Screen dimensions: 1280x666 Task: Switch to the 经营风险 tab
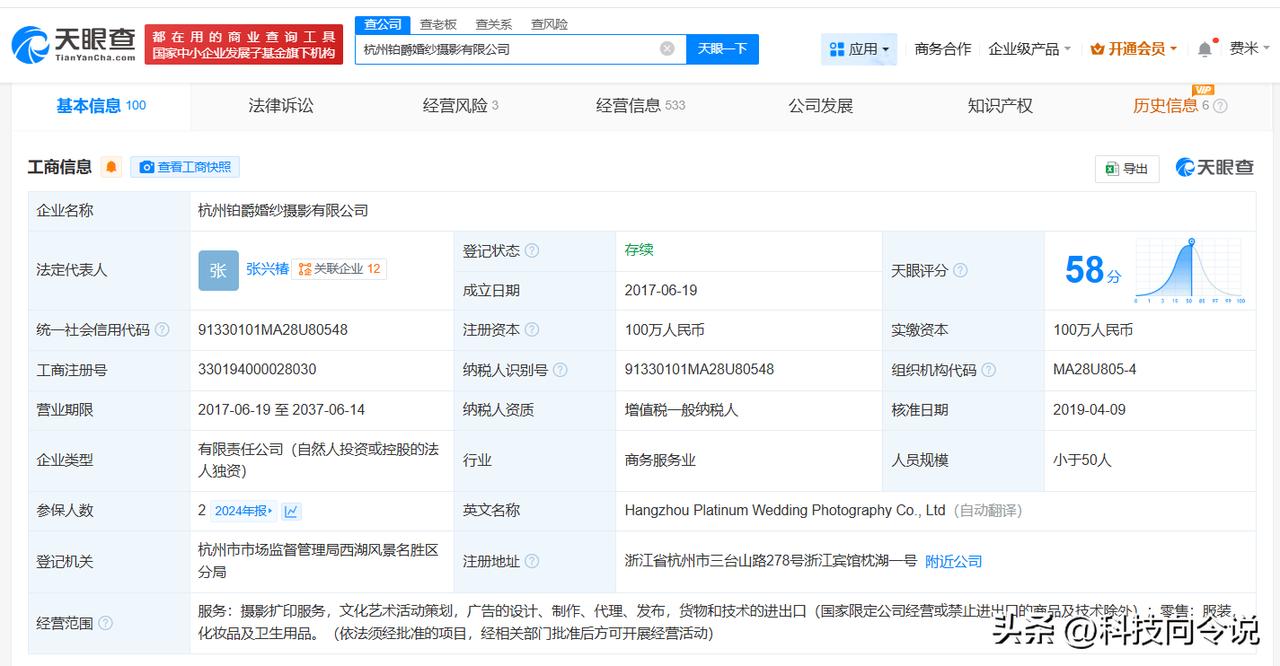(x=460, y=106)
